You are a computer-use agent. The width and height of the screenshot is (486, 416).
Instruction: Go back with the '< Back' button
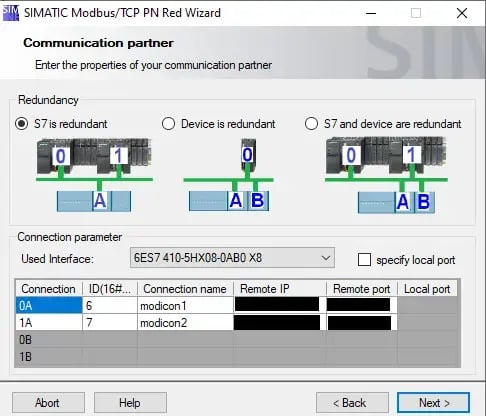coord(352,403)
